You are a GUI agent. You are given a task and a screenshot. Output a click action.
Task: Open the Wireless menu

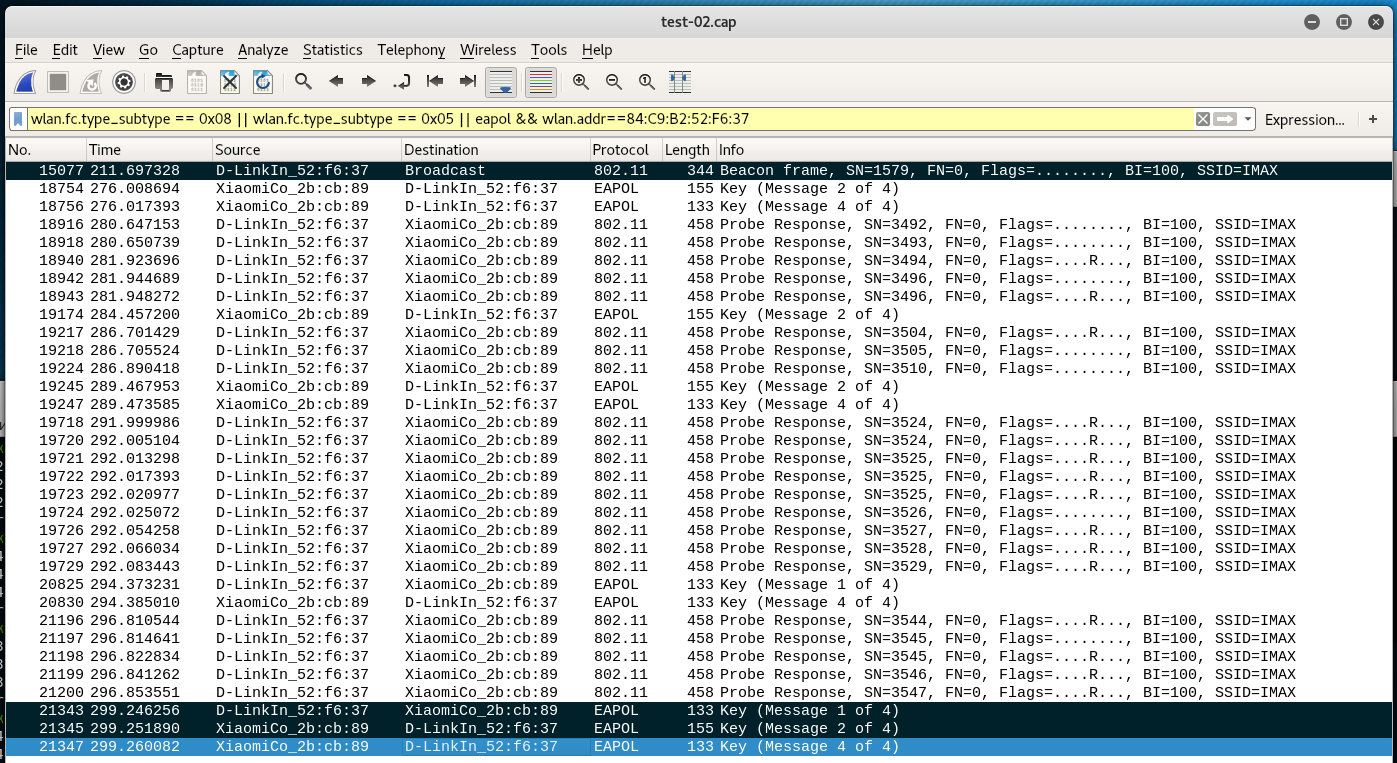coord(488,50)
